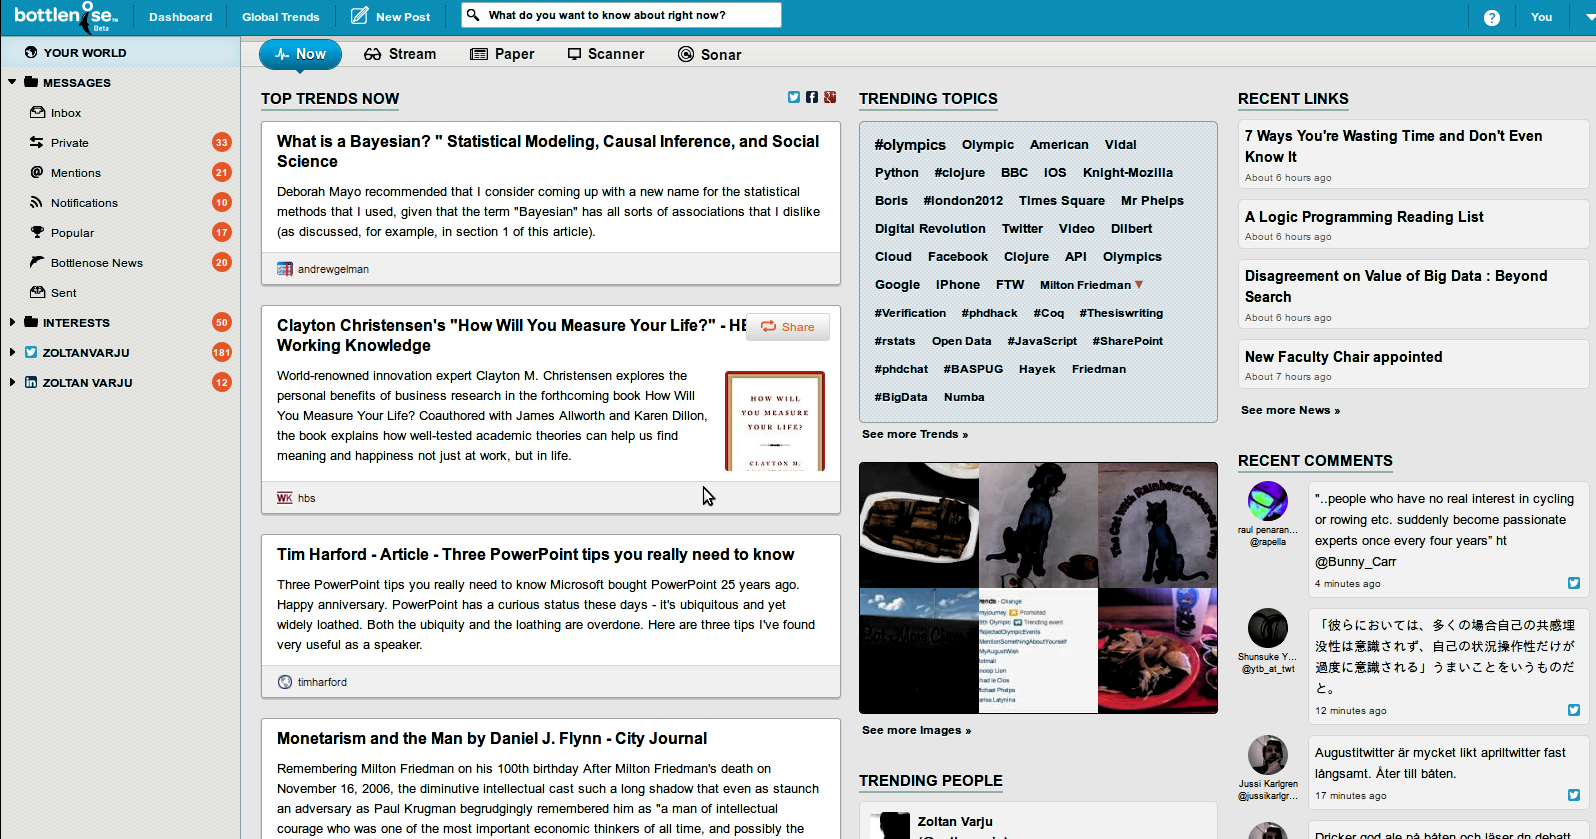Image resolution: width=1596 pixels, height=839 pixels.
Task: Switch to the Paper tab
Action: pyautogui.click(x=502, y=54)
